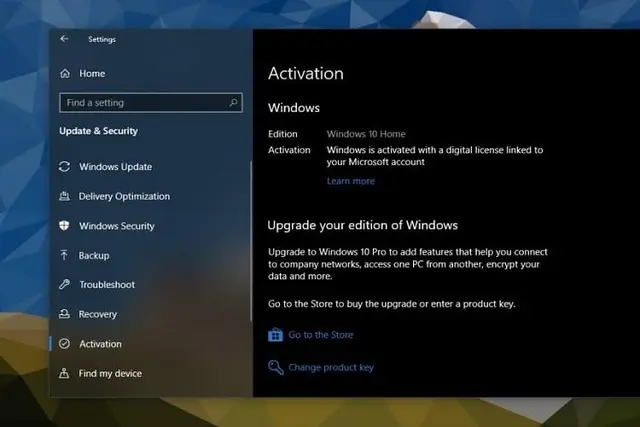Click the digital license activation status text
The image size is (640, 427).
coord(435,156)
